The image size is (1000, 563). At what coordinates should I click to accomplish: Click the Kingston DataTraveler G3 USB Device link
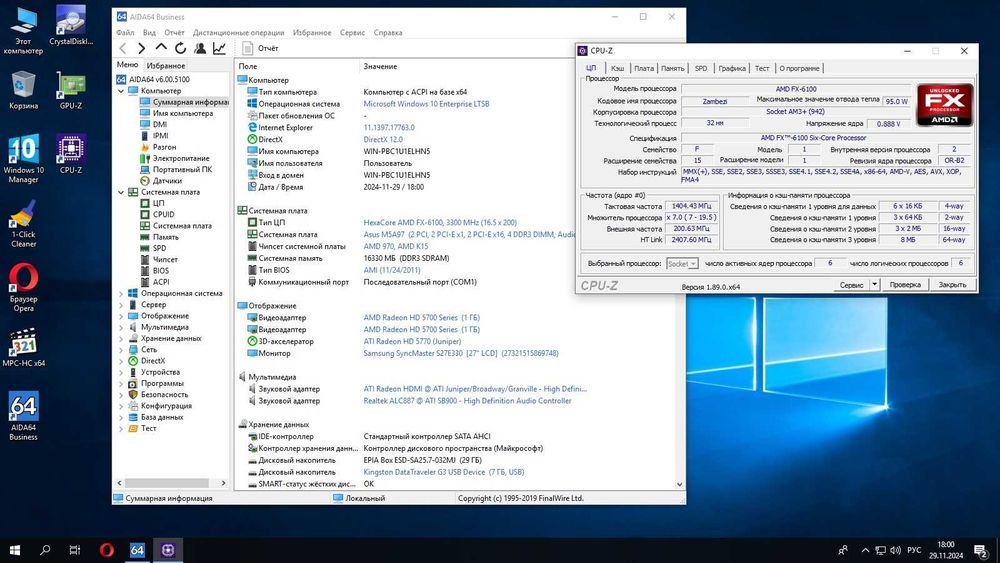pyautogui.click(x=444, y=472)
